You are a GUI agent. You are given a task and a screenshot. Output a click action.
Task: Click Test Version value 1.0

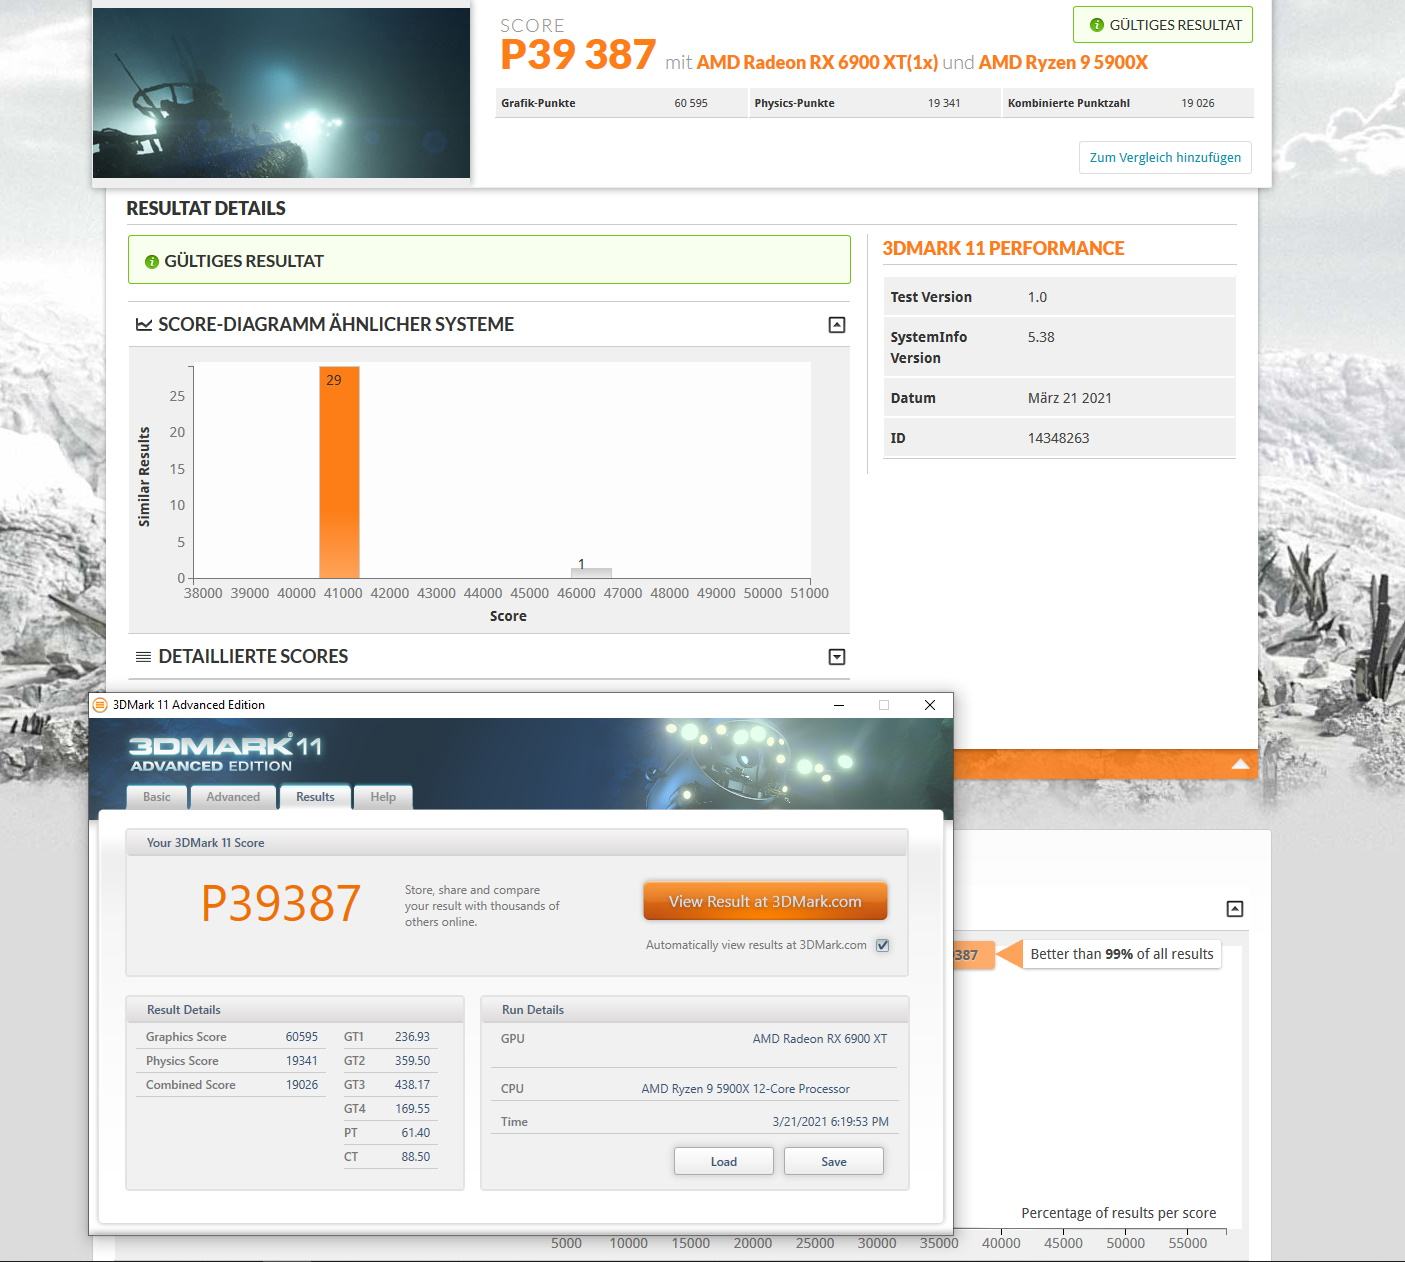click(x=1037, y=297)
